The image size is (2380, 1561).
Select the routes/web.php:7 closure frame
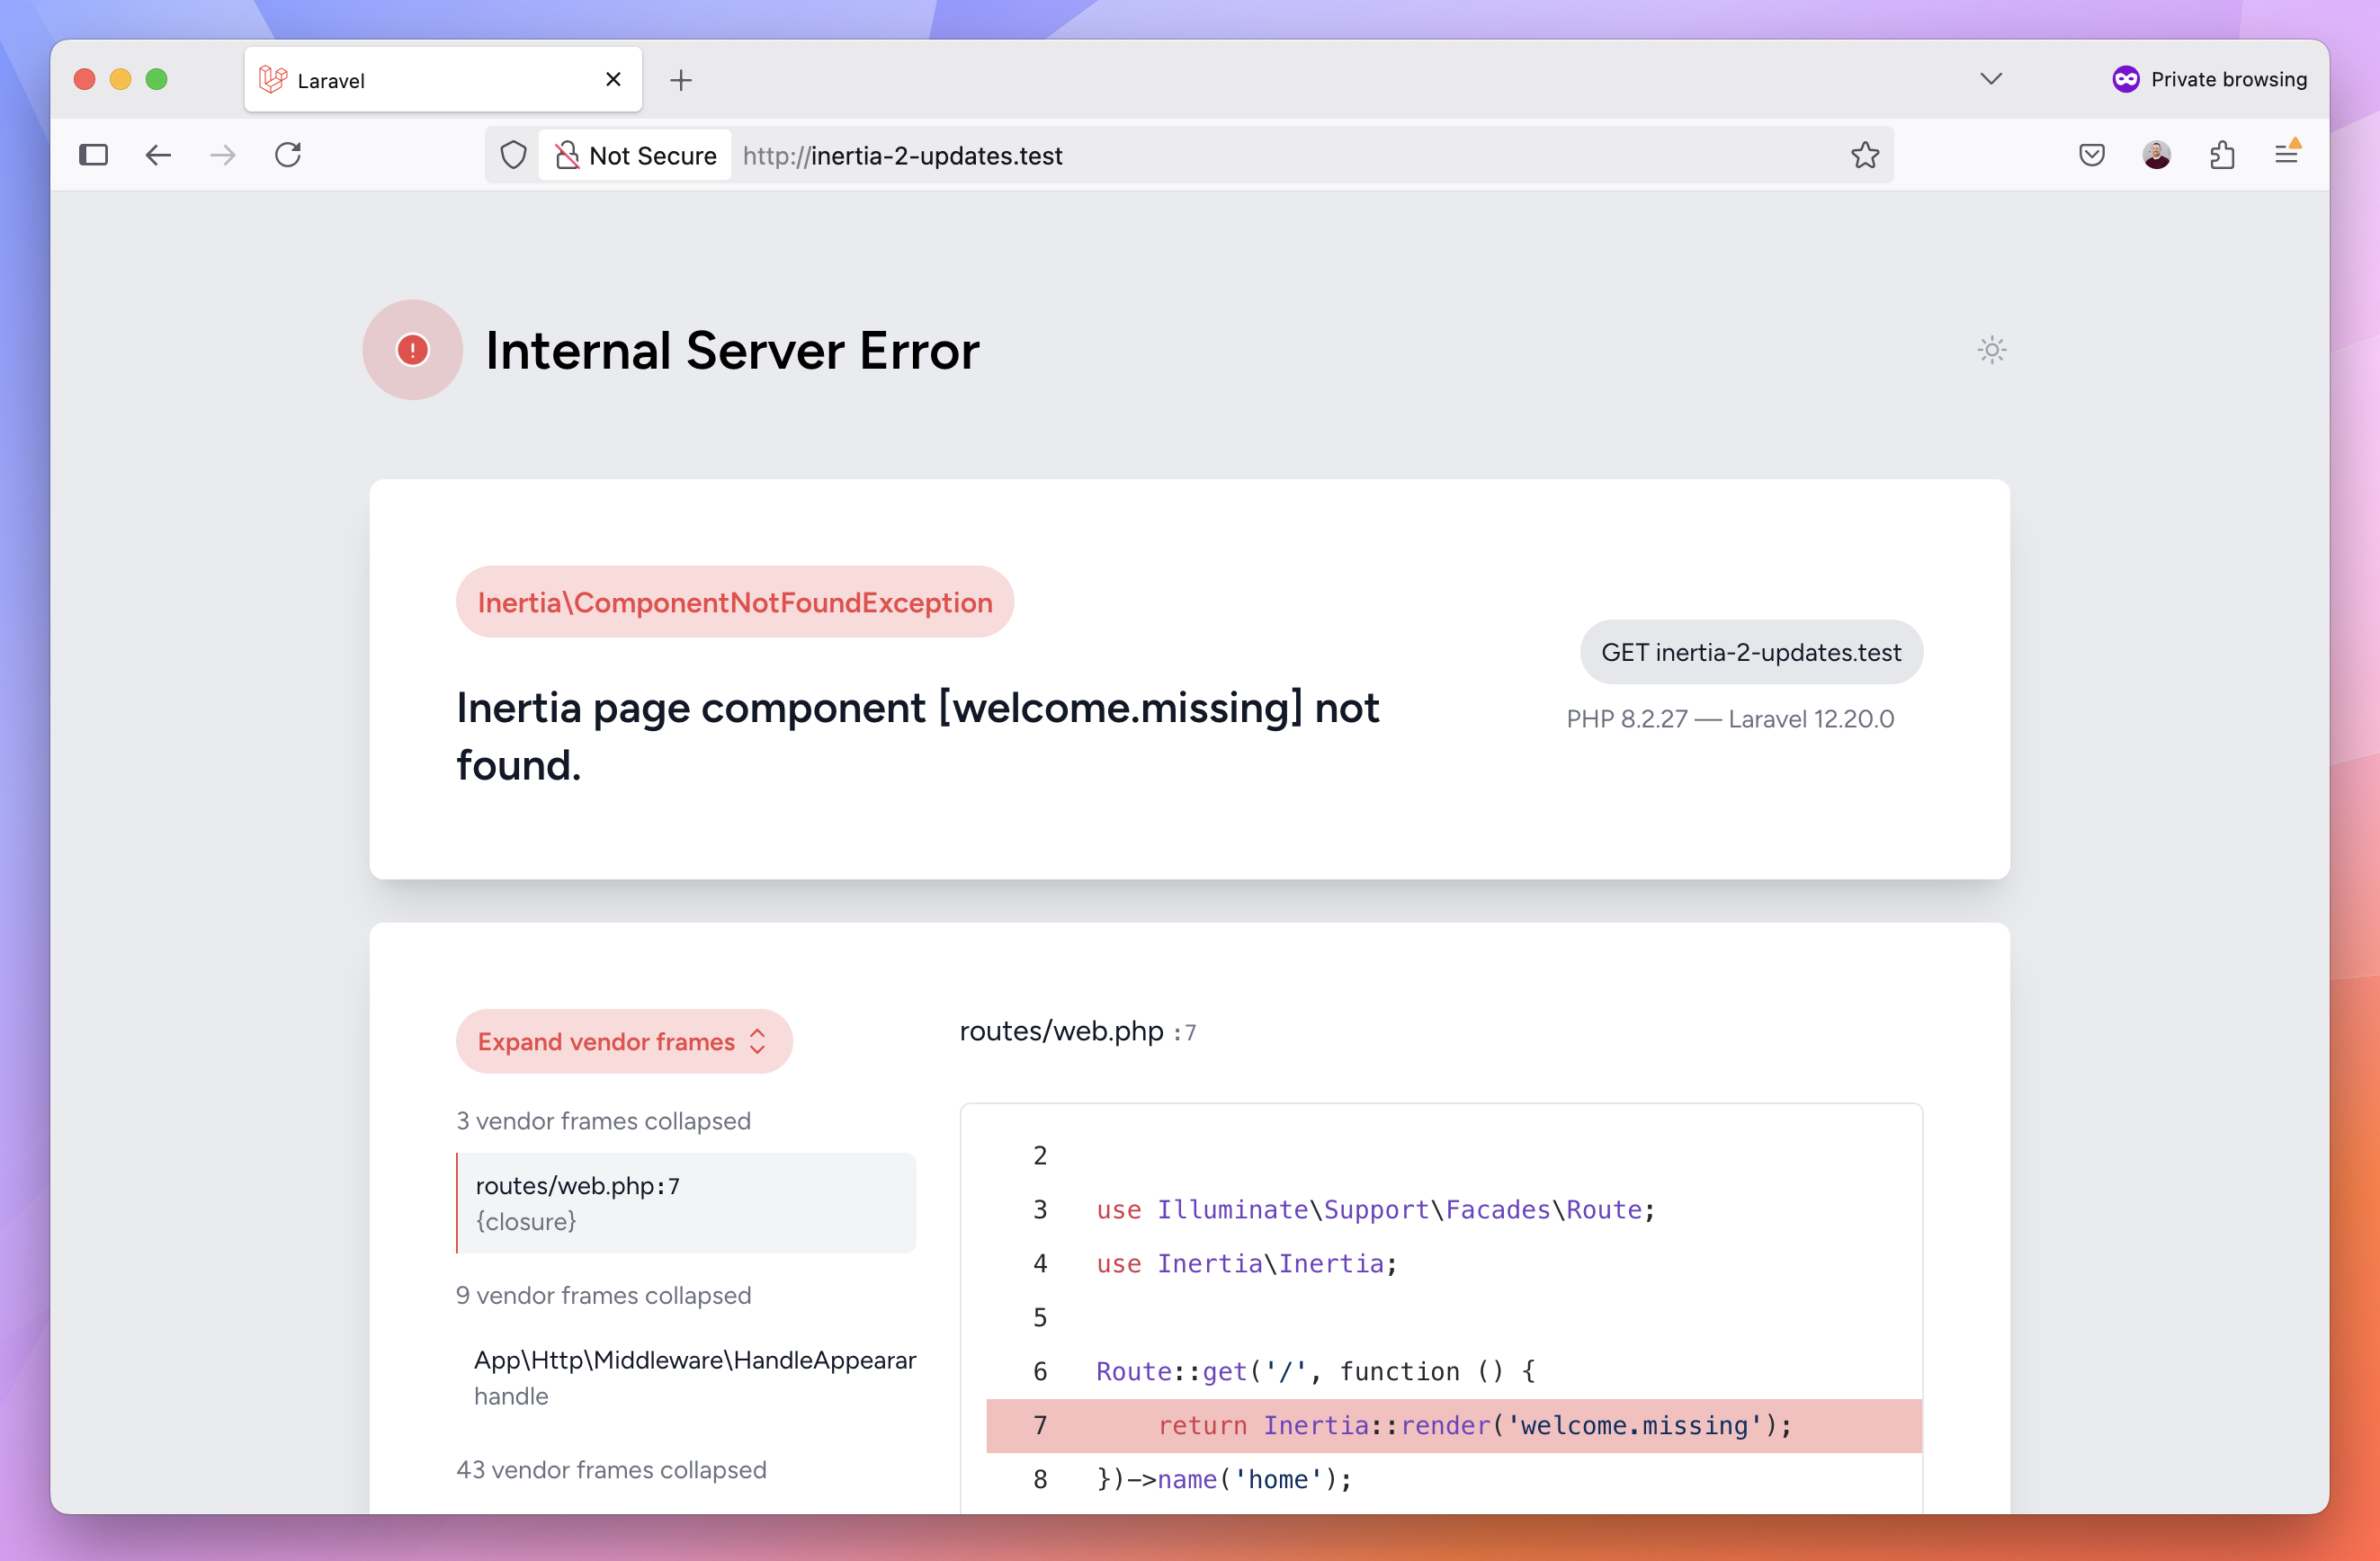pos(686,1203)
